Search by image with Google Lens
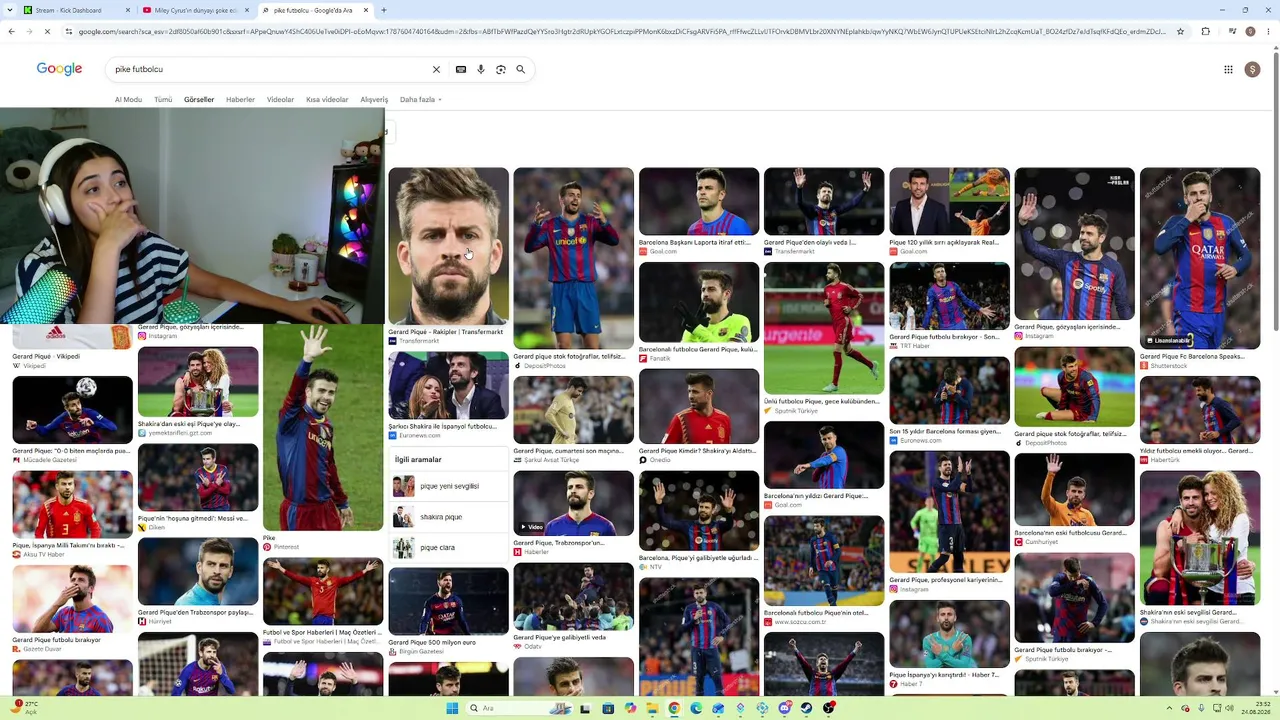 [501, 69]
